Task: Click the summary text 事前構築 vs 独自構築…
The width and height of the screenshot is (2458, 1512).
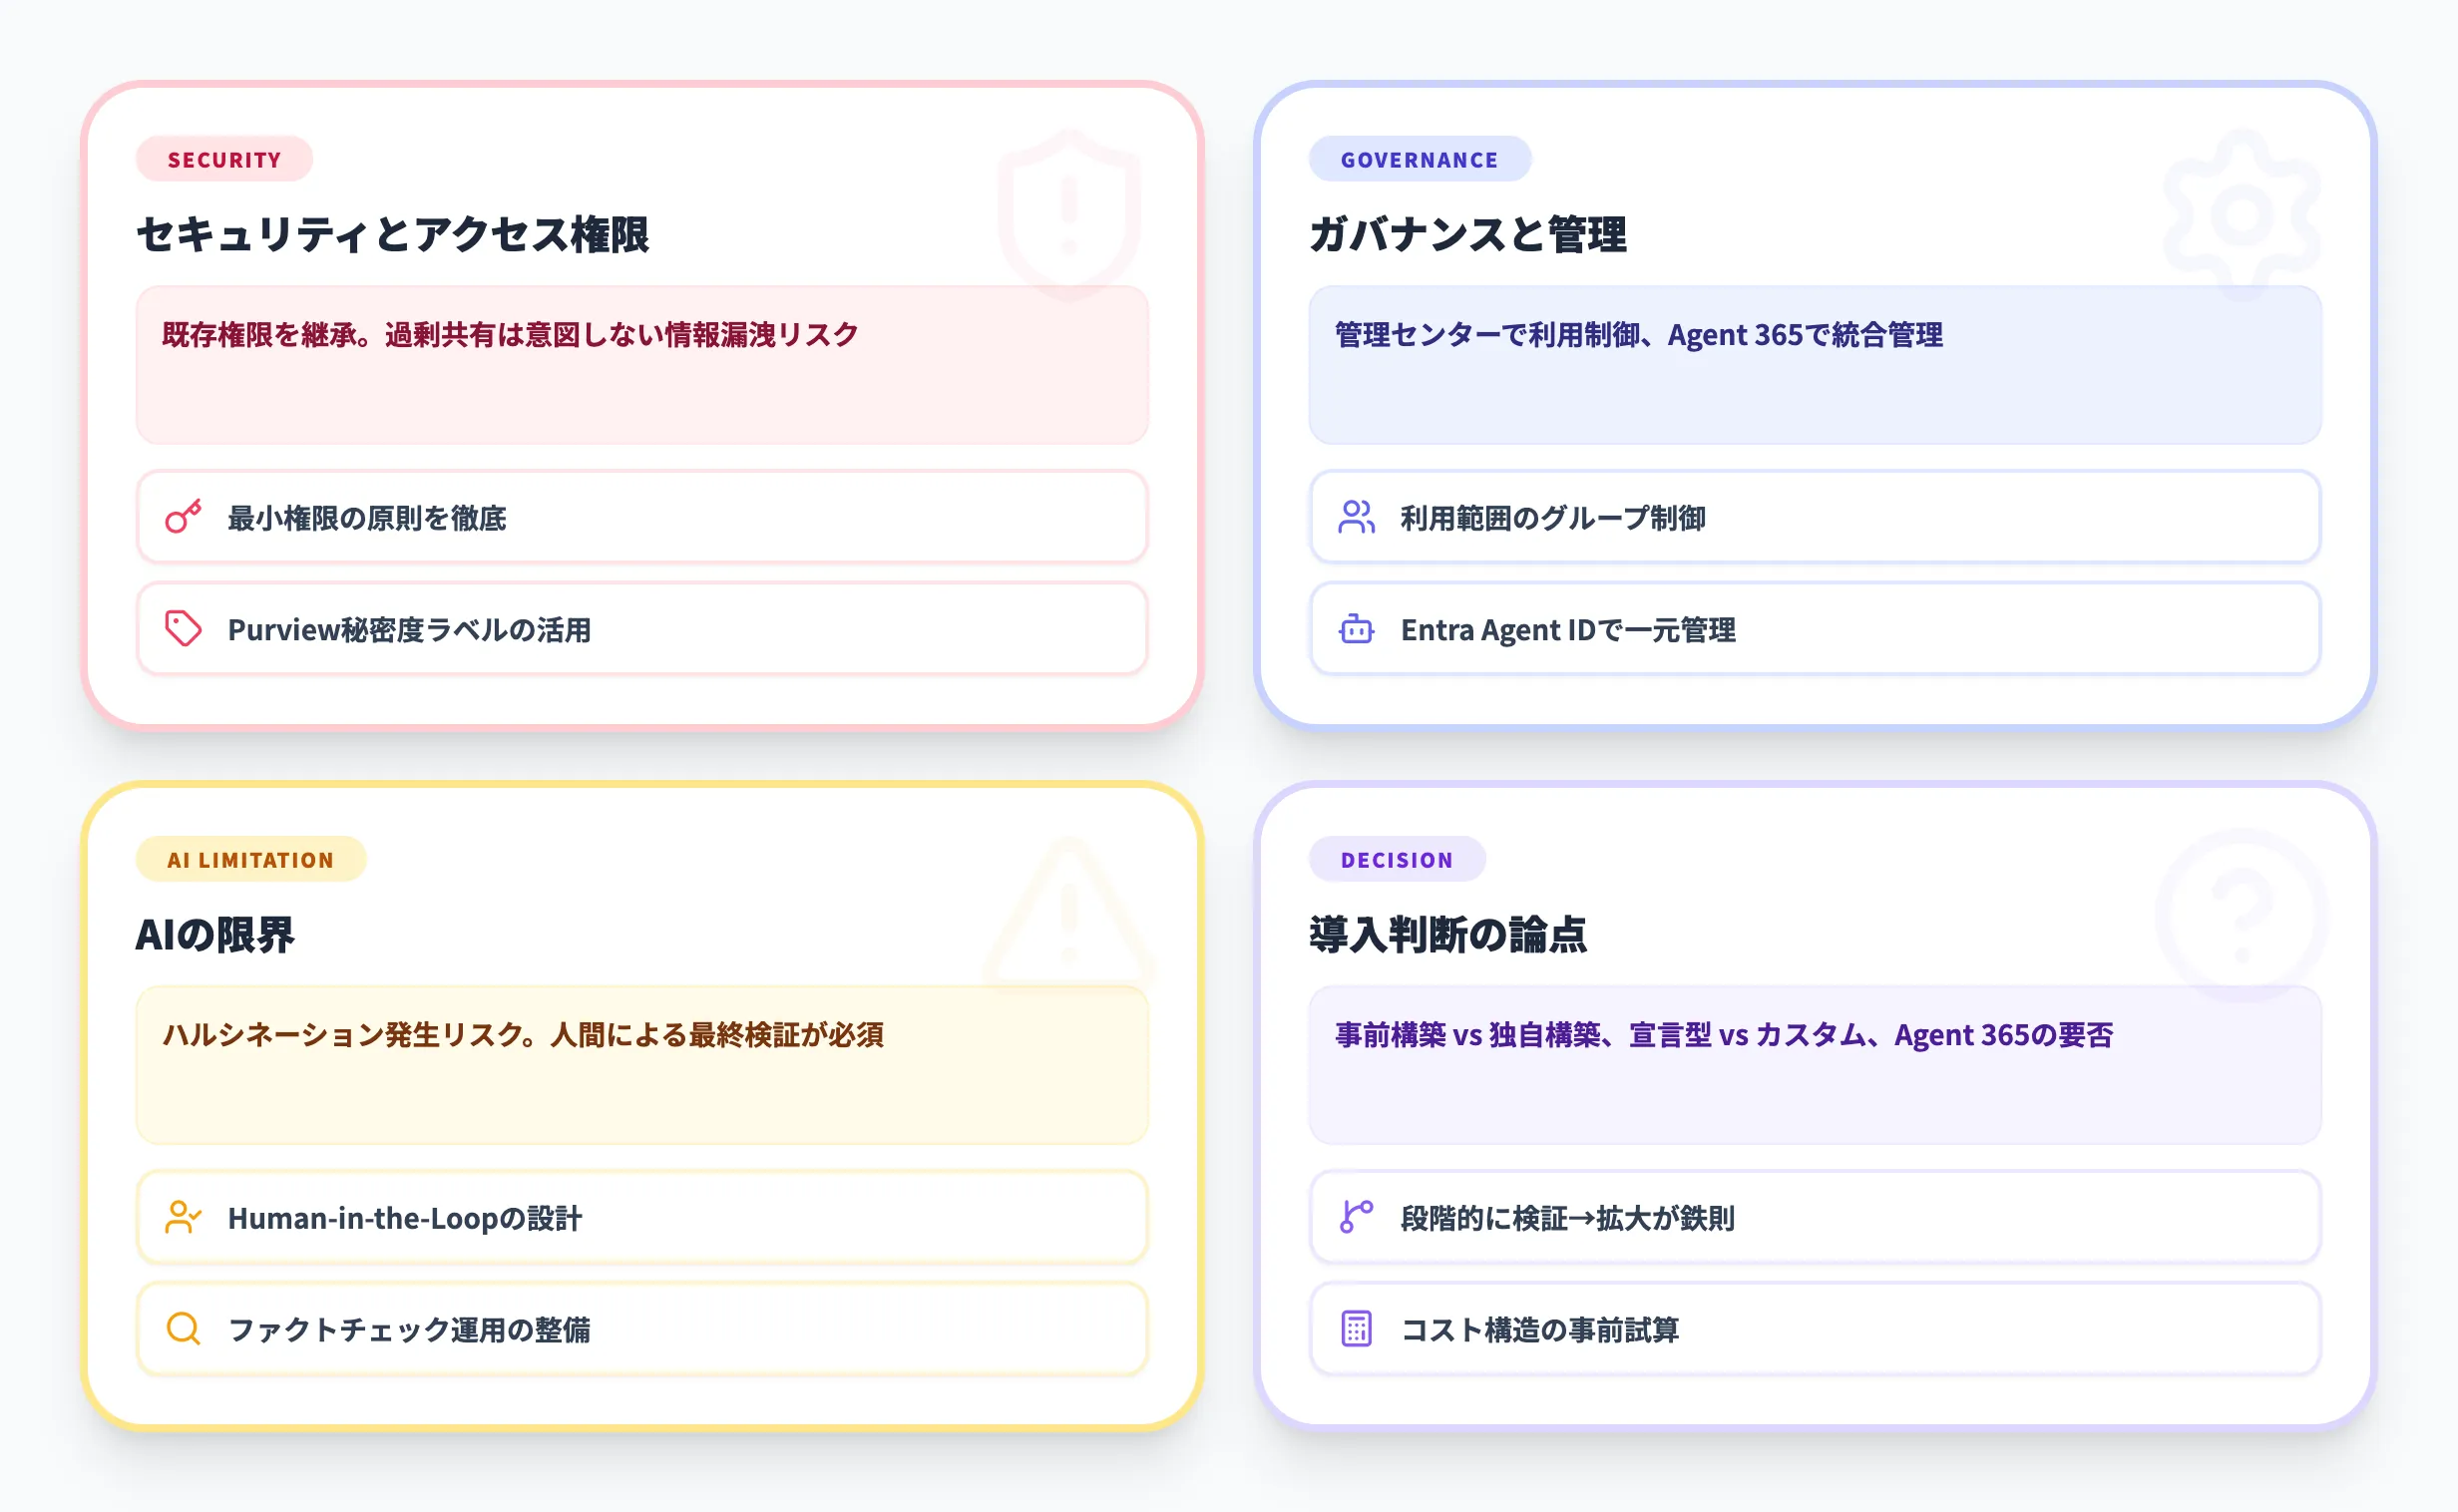Action: [x=1724, y=1034]
